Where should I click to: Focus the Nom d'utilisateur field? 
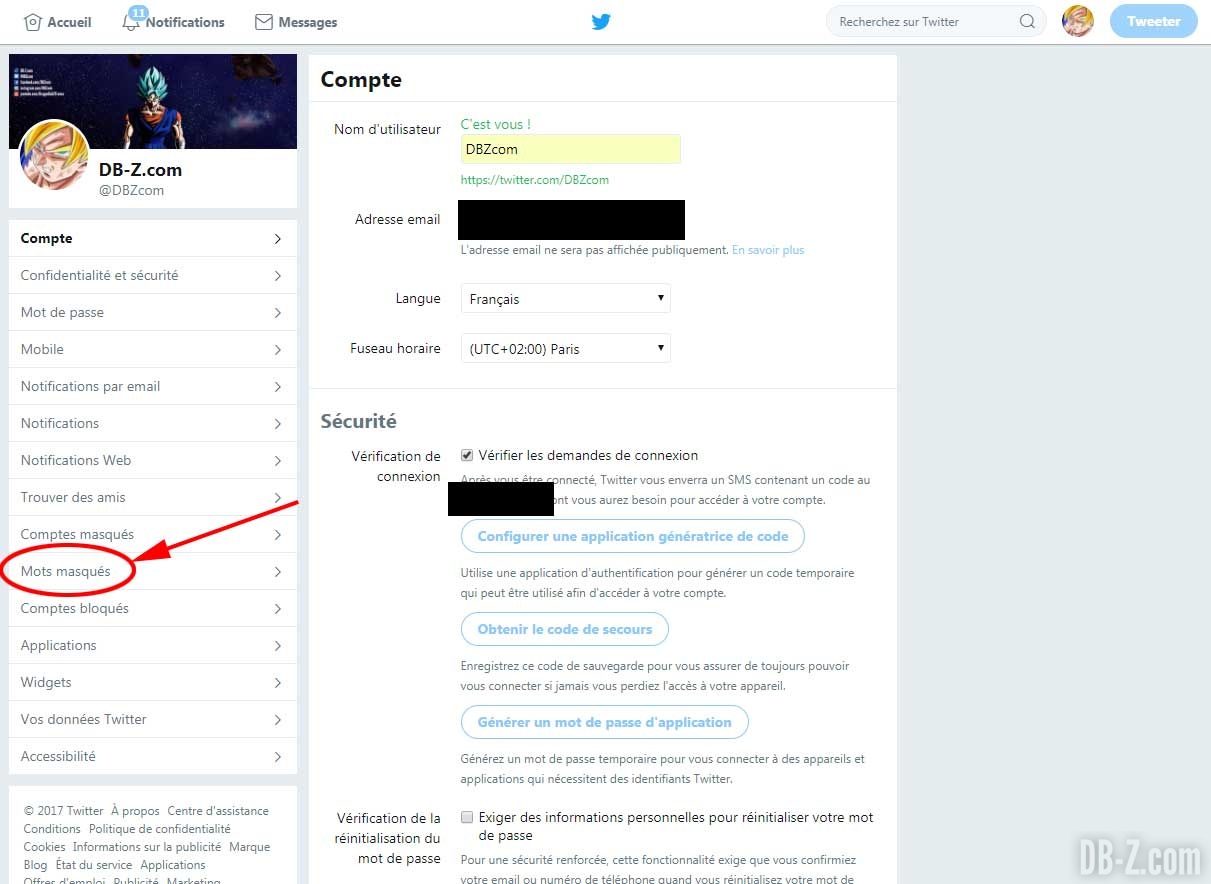[570, 149]
